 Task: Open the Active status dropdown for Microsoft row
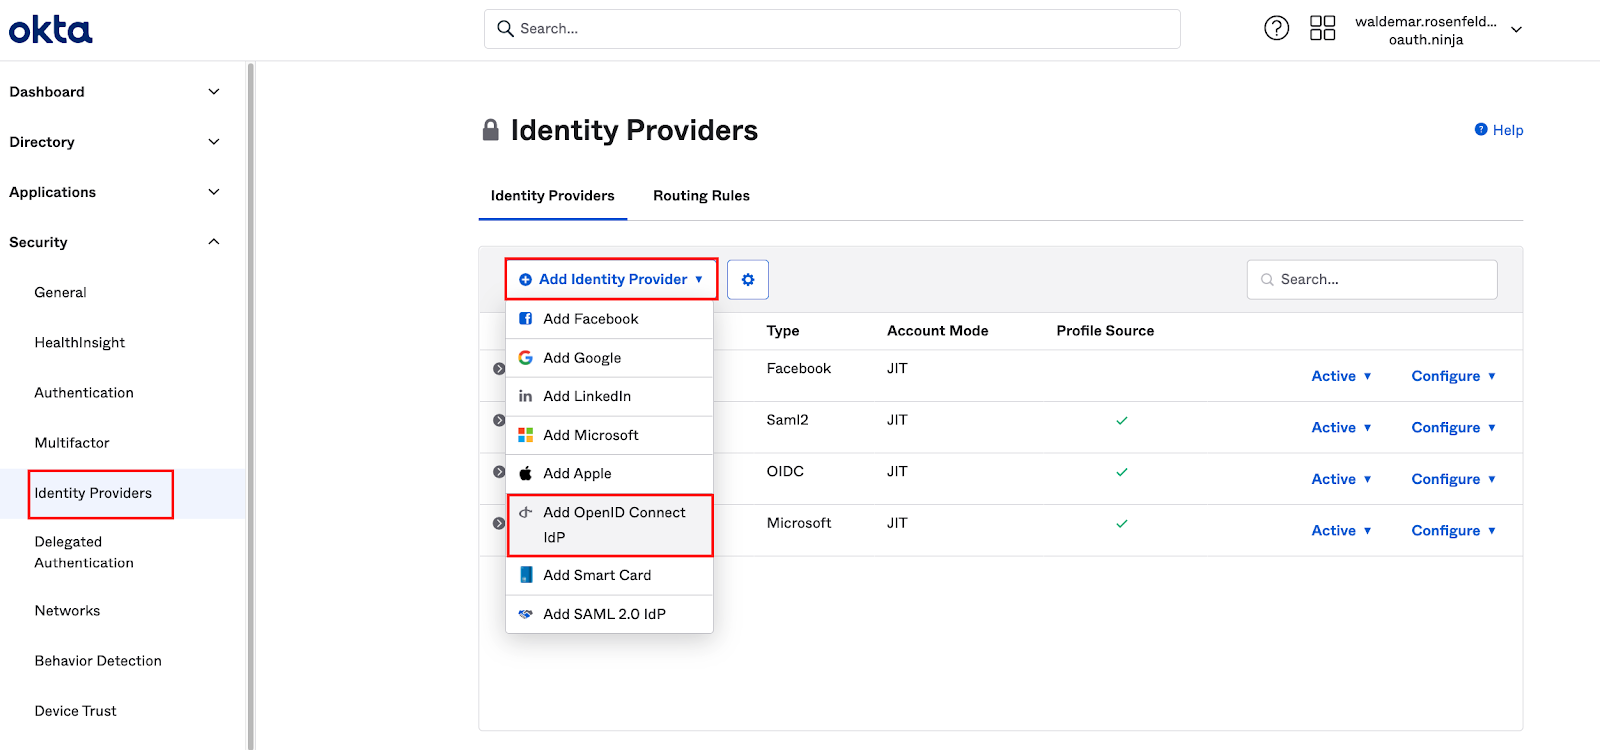1341,530
